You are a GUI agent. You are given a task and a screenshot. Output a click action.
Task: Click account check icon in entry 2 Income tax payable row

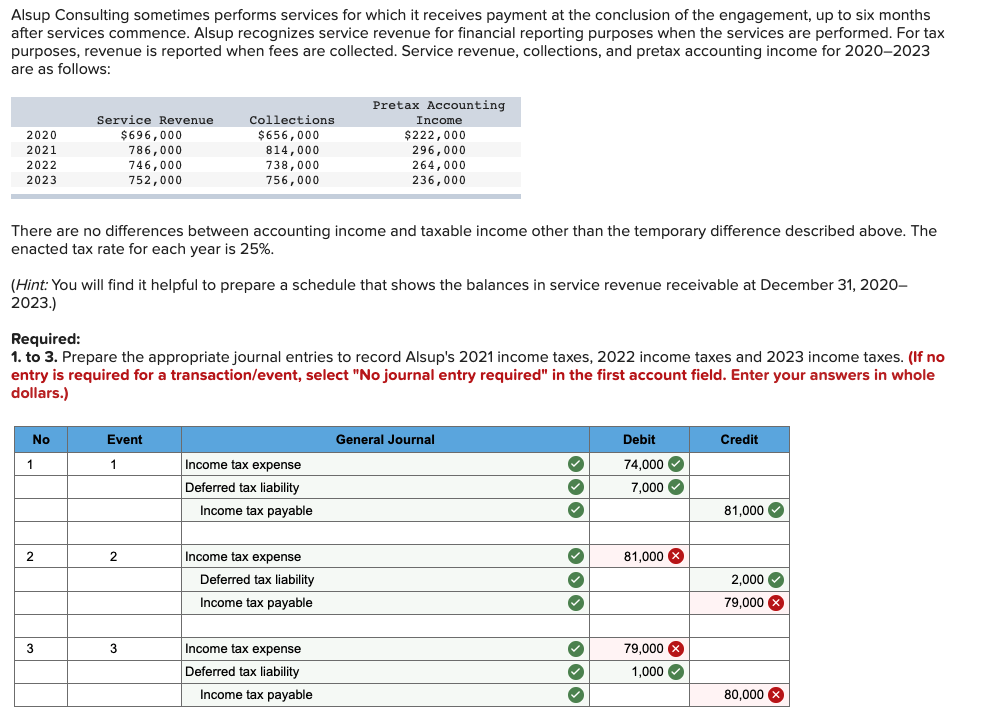coord(575,603)
